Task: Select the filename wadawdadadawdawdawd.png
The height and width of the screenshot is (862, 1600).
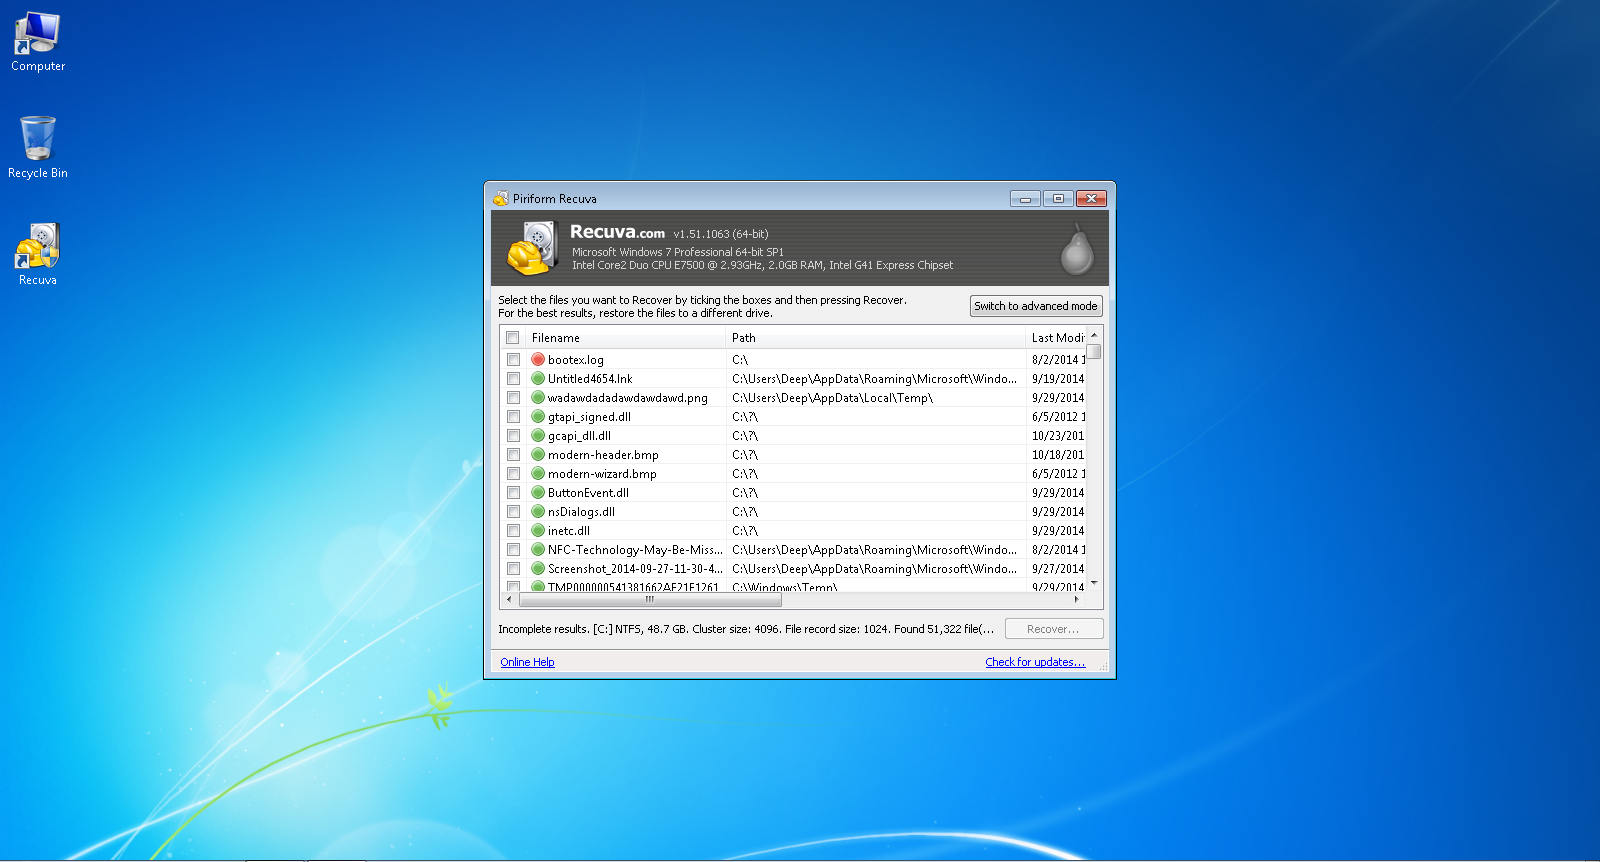Action: tap(628, 398)
